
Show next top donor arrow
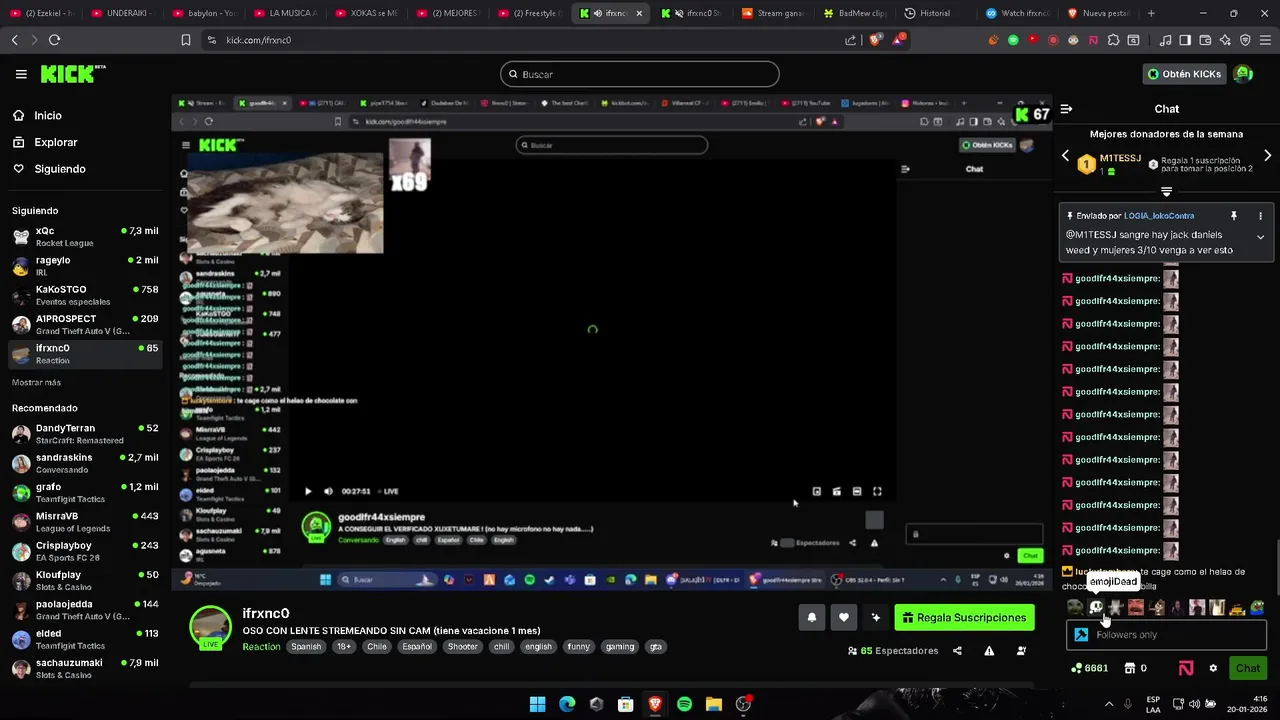pyautogui.click(x=1268, y=156)
